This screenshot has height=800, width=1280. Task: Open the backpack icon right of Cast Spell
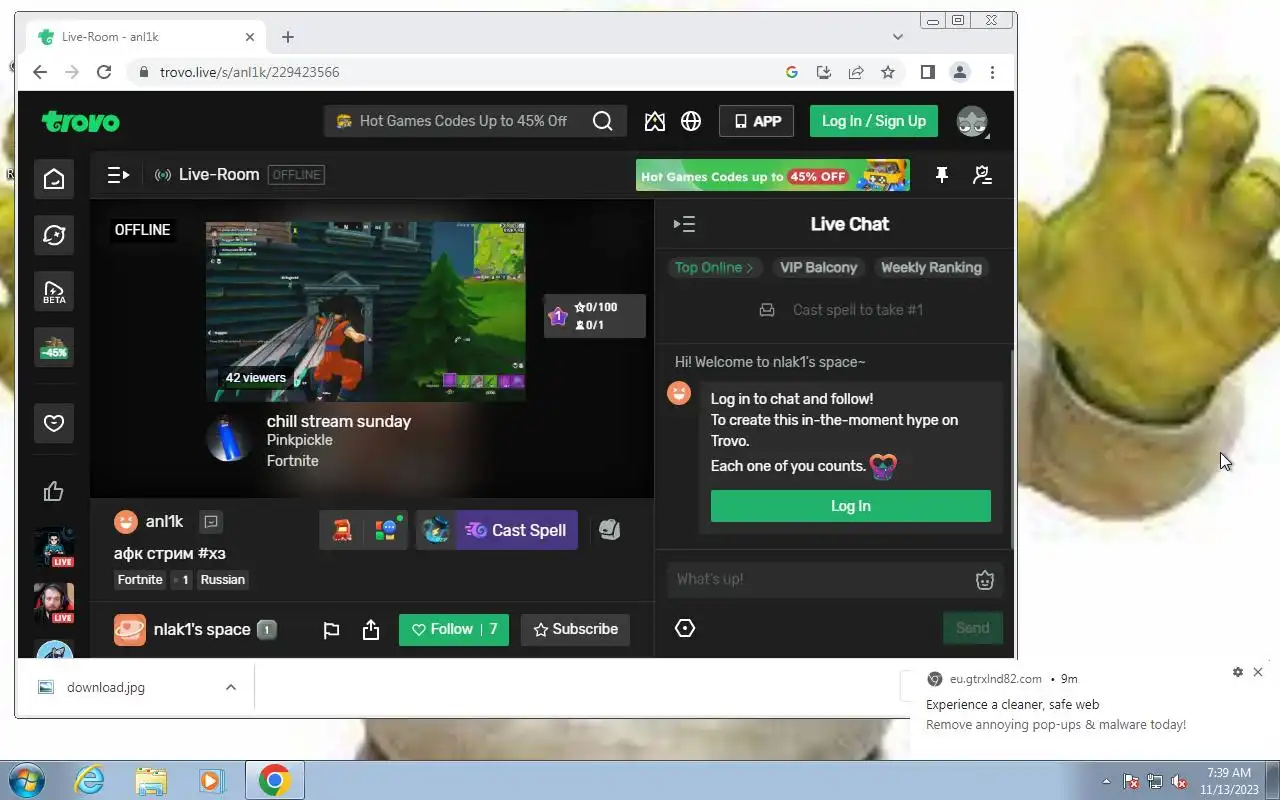point(610,530)
